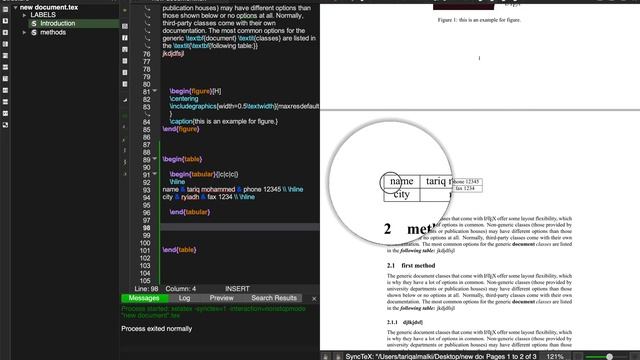Switch to the Messages tab
This screenshot has height=360, width=640.
144,298
